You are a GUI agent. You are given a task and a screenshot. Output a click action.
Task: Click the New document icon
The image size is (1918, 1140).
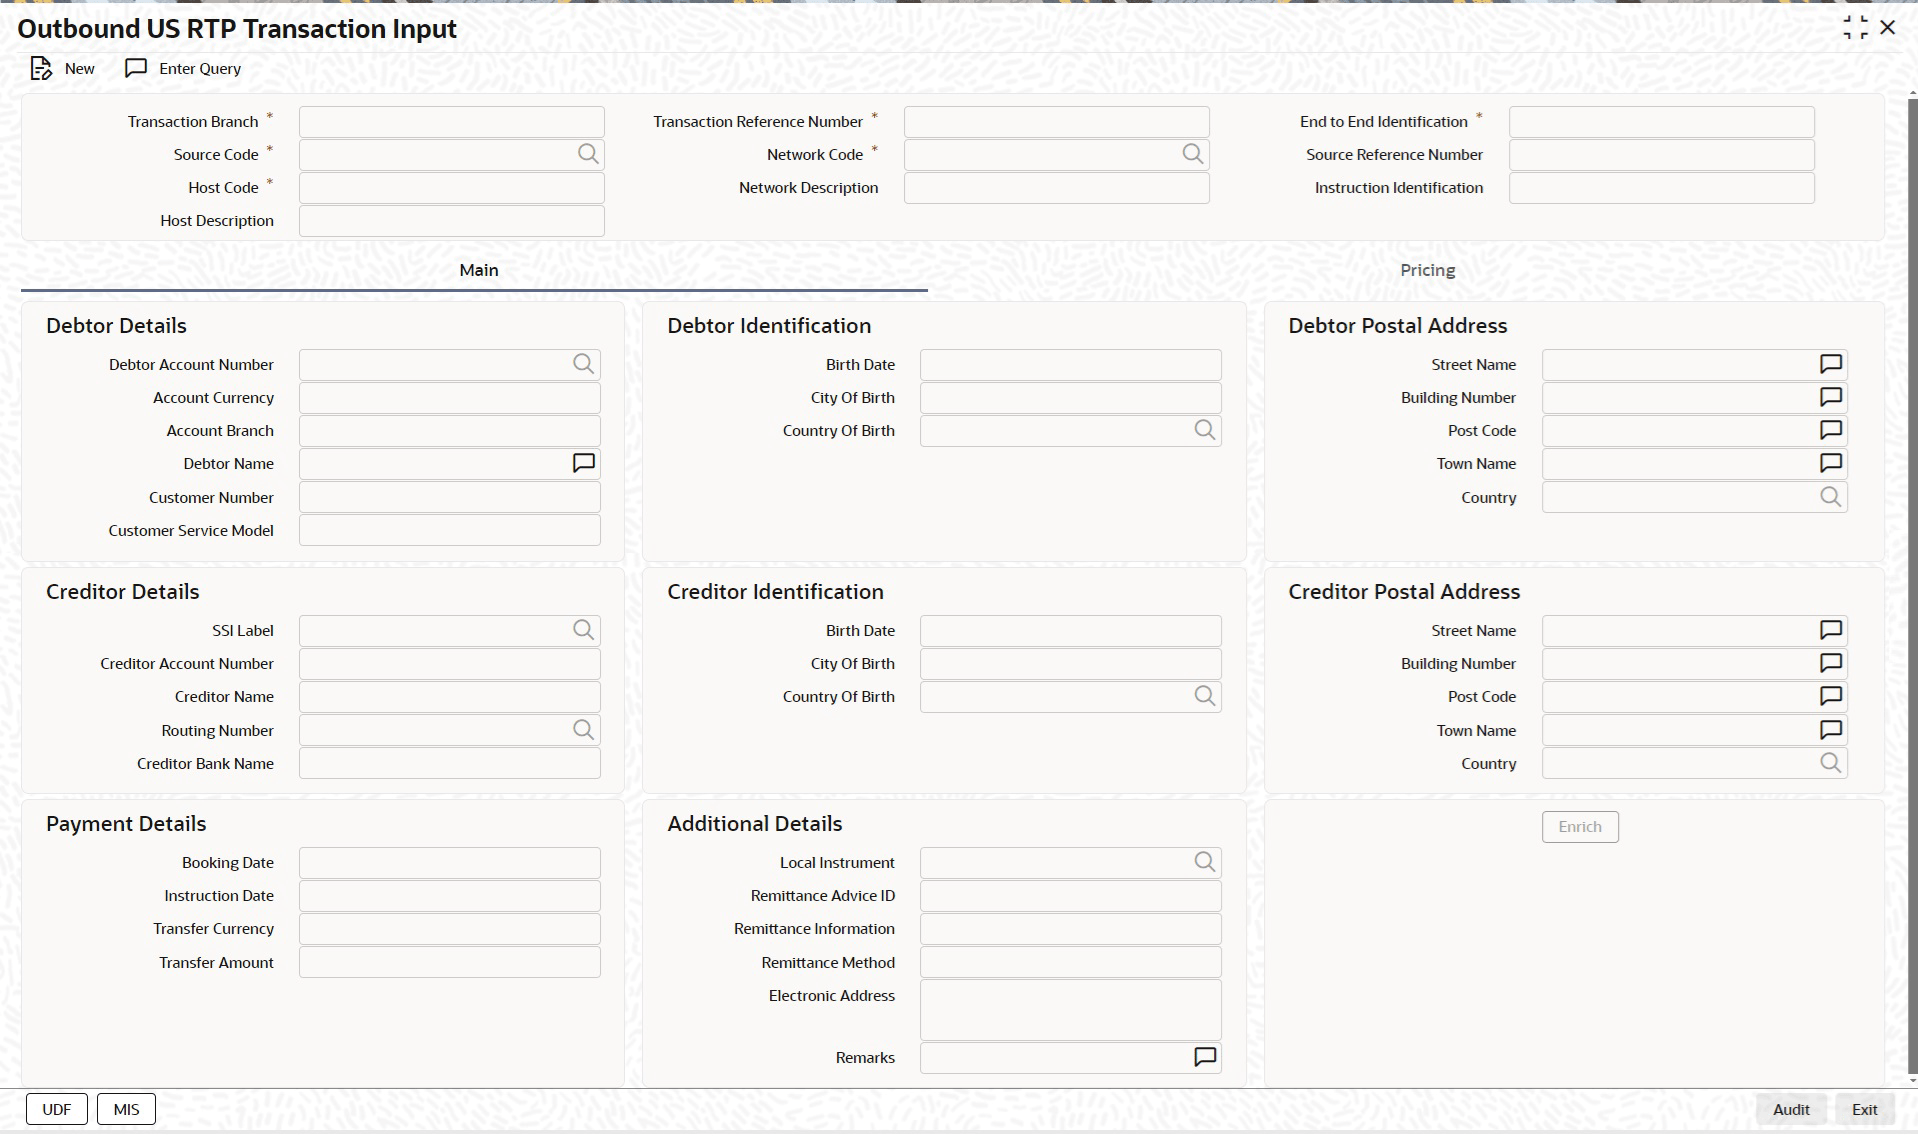41,69
